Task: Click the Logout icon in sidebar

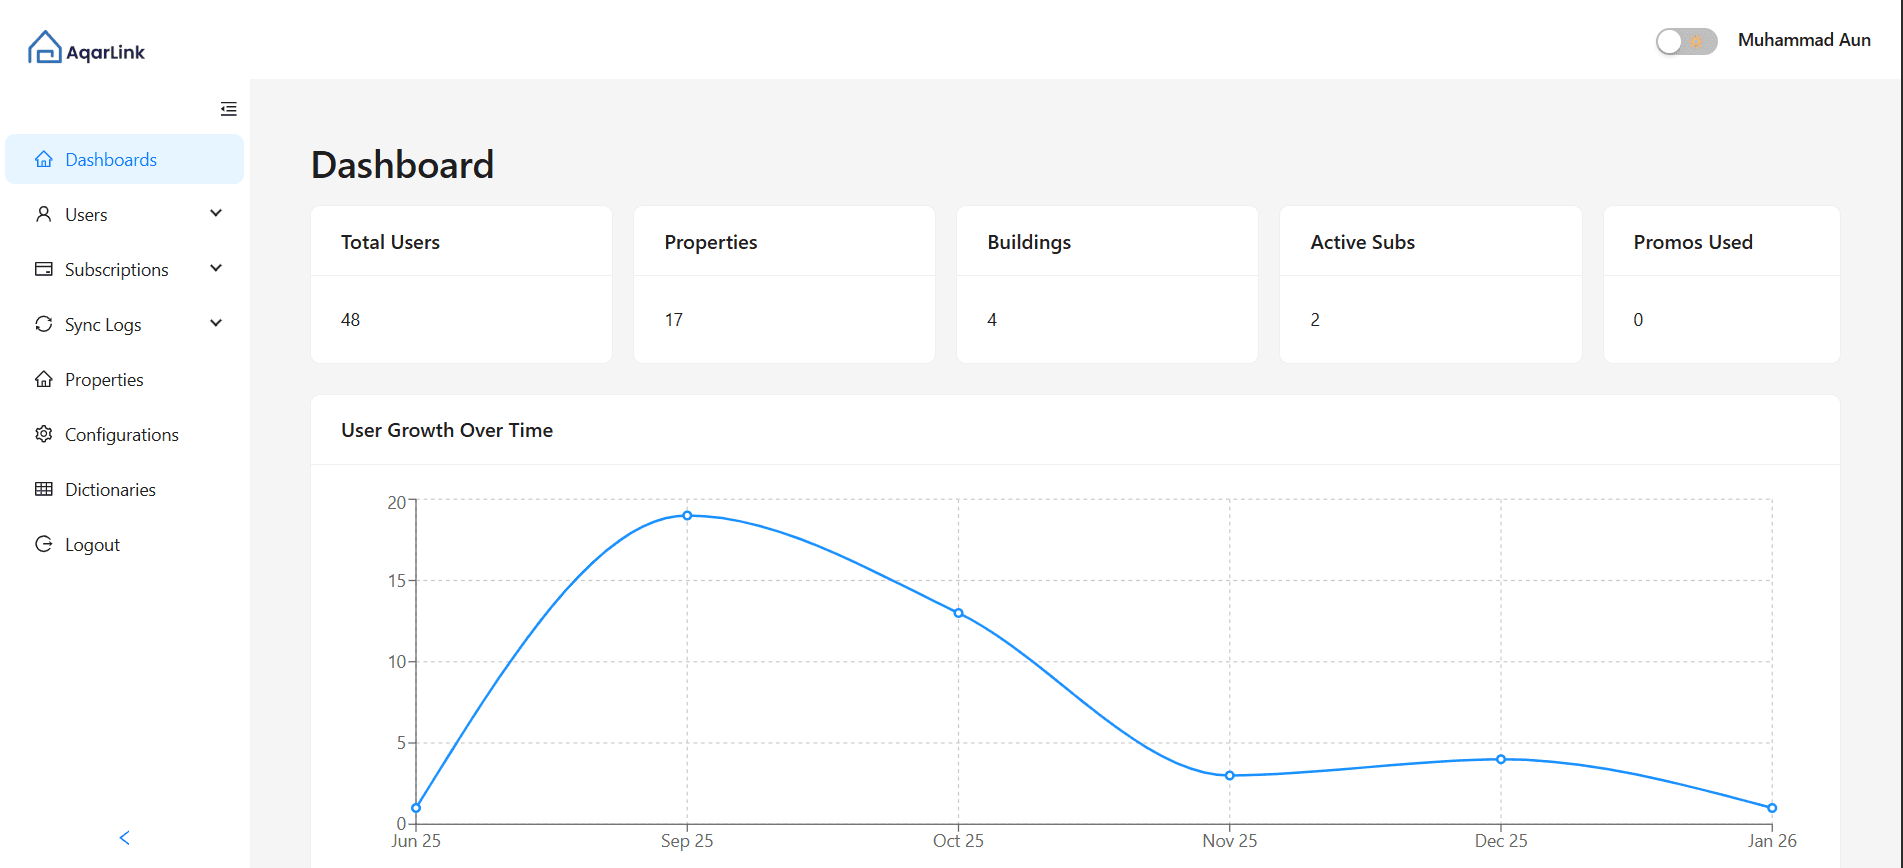Action: tap(44, 544)
